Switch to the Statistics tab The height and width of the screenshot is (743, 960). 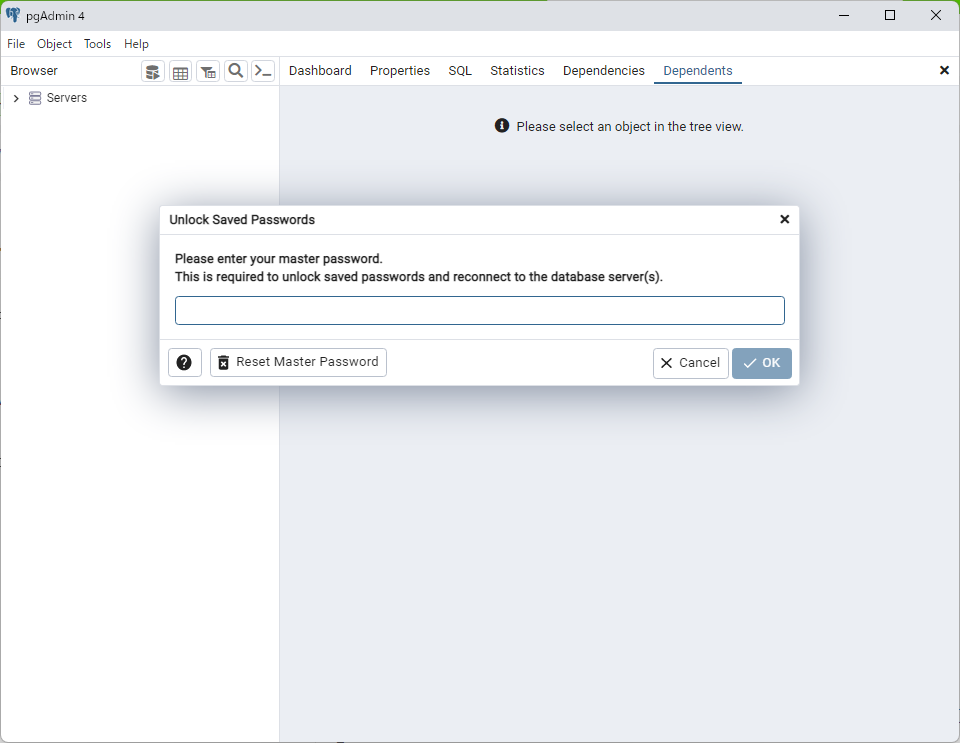point(517,71)
